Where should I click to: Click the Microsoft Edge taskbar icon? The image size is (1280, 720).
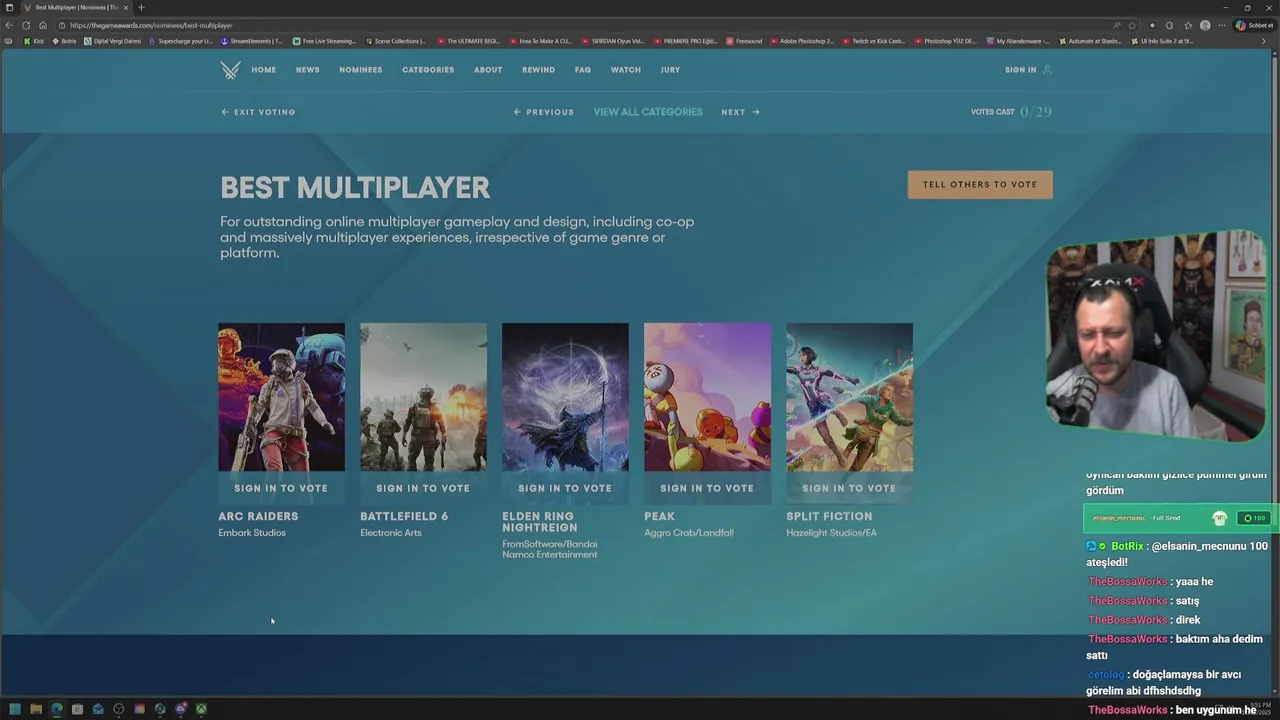pyautogui.click(x=56, y=709)
